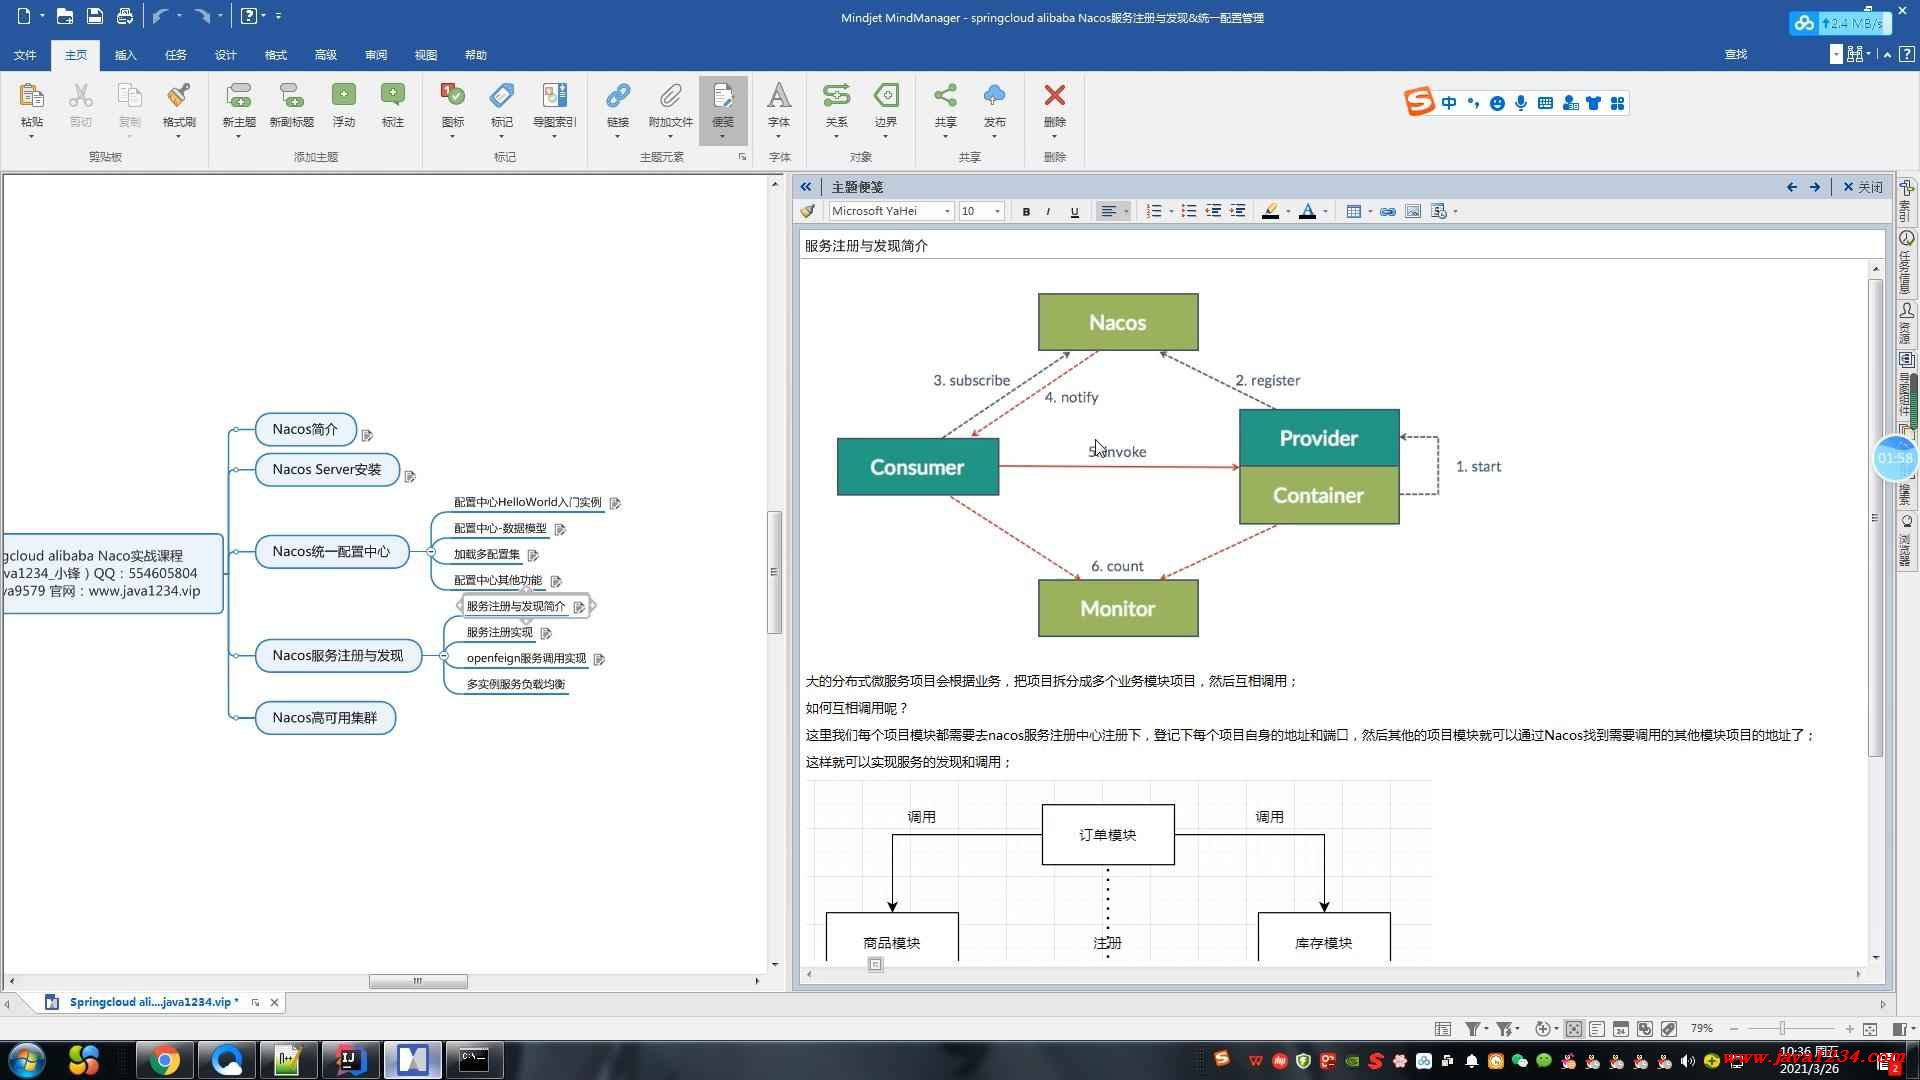This screenshot has height=1080, width=1920.
Task: Click the zoom in plus button
Action: coord(1849,1028)
